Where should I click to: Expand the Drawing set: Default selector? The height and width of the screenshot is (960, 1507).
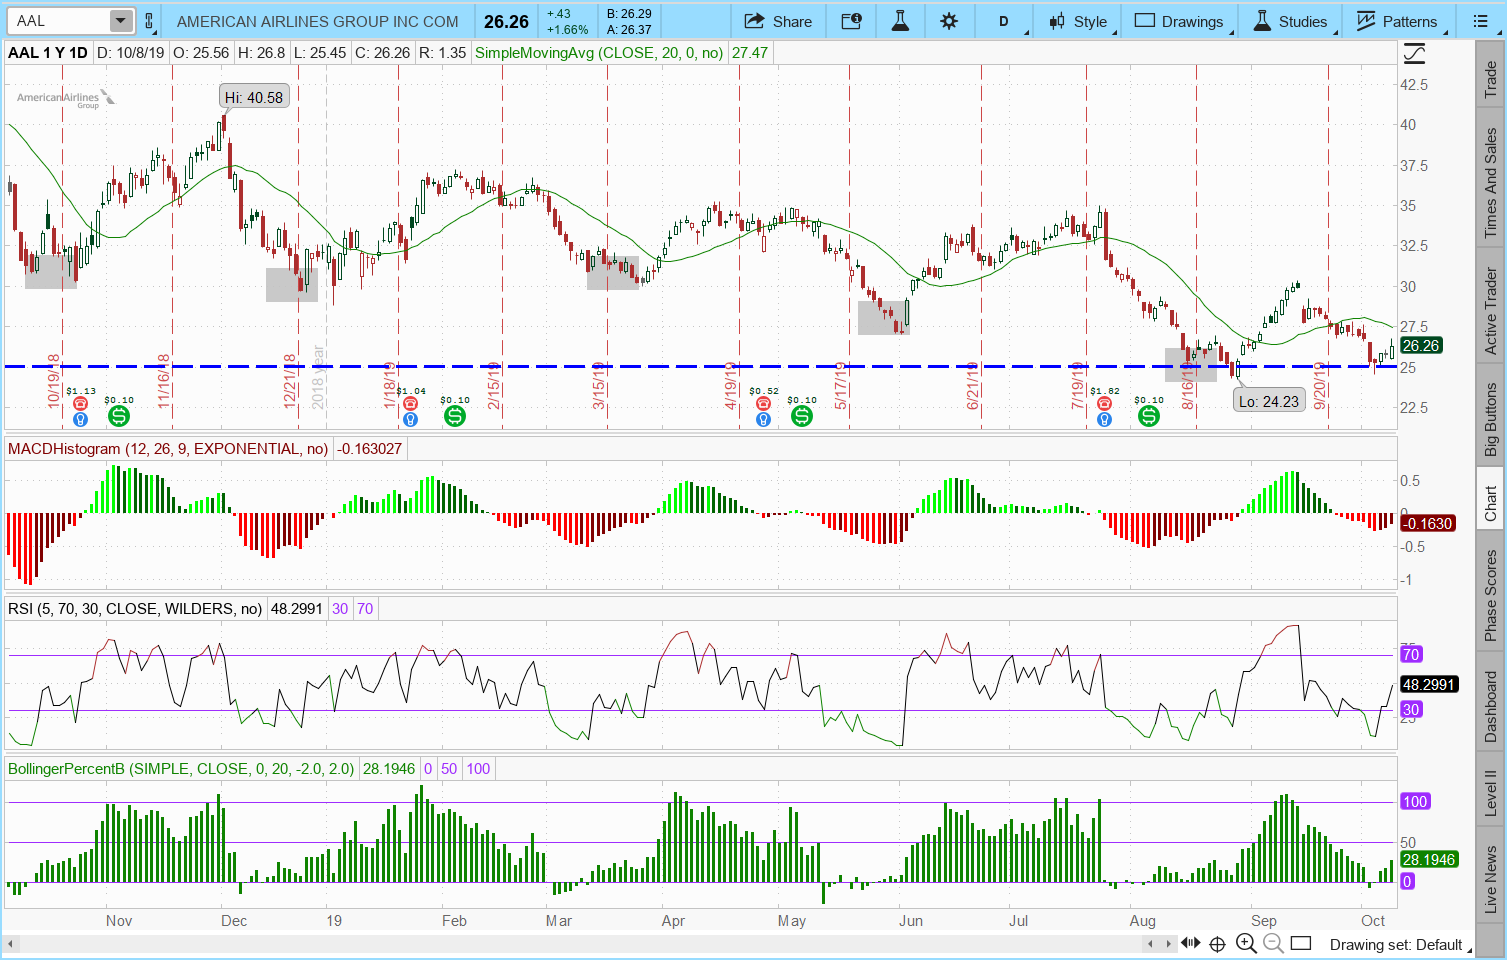(1395, 944)
